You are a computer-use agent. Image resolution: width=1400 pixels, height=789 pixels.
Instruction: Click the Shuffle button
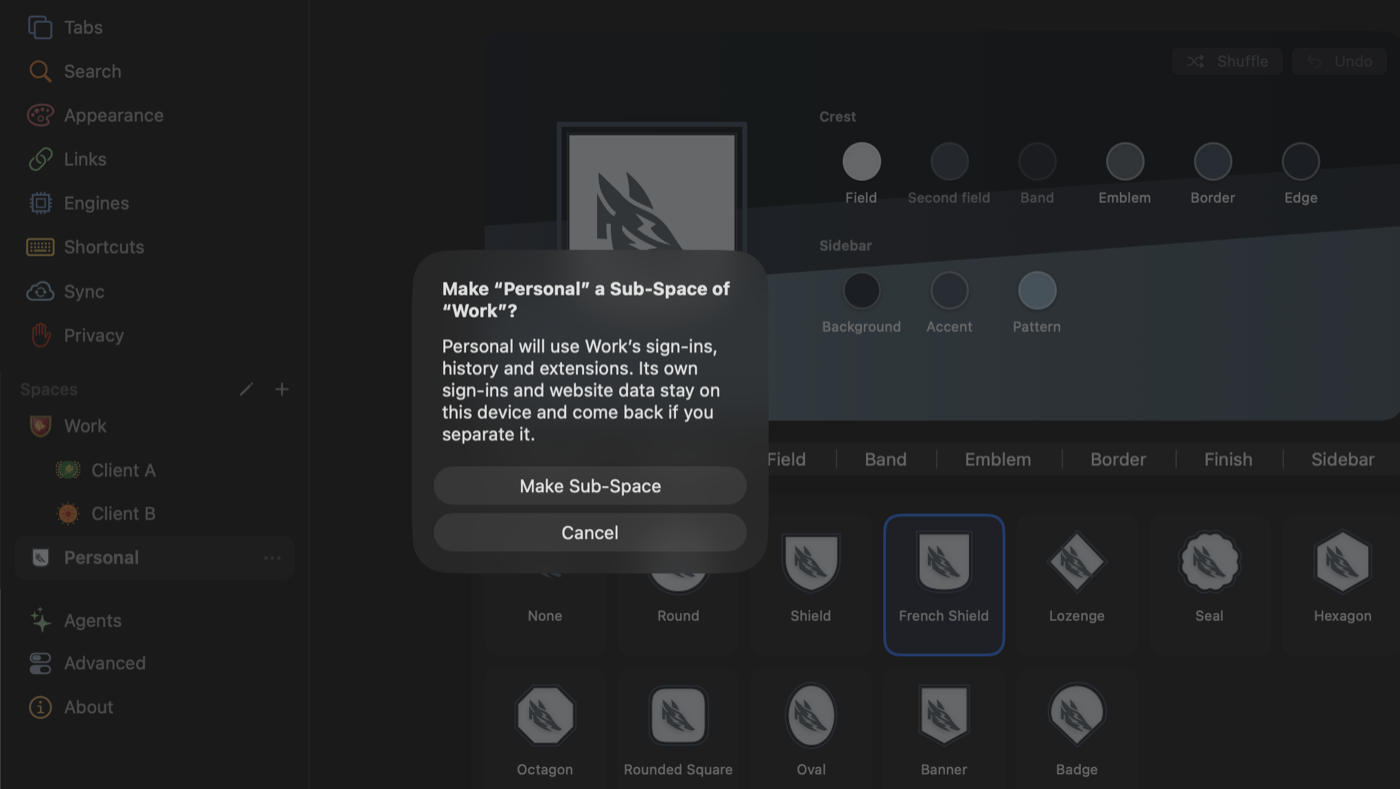click(x=1227, y=61)
